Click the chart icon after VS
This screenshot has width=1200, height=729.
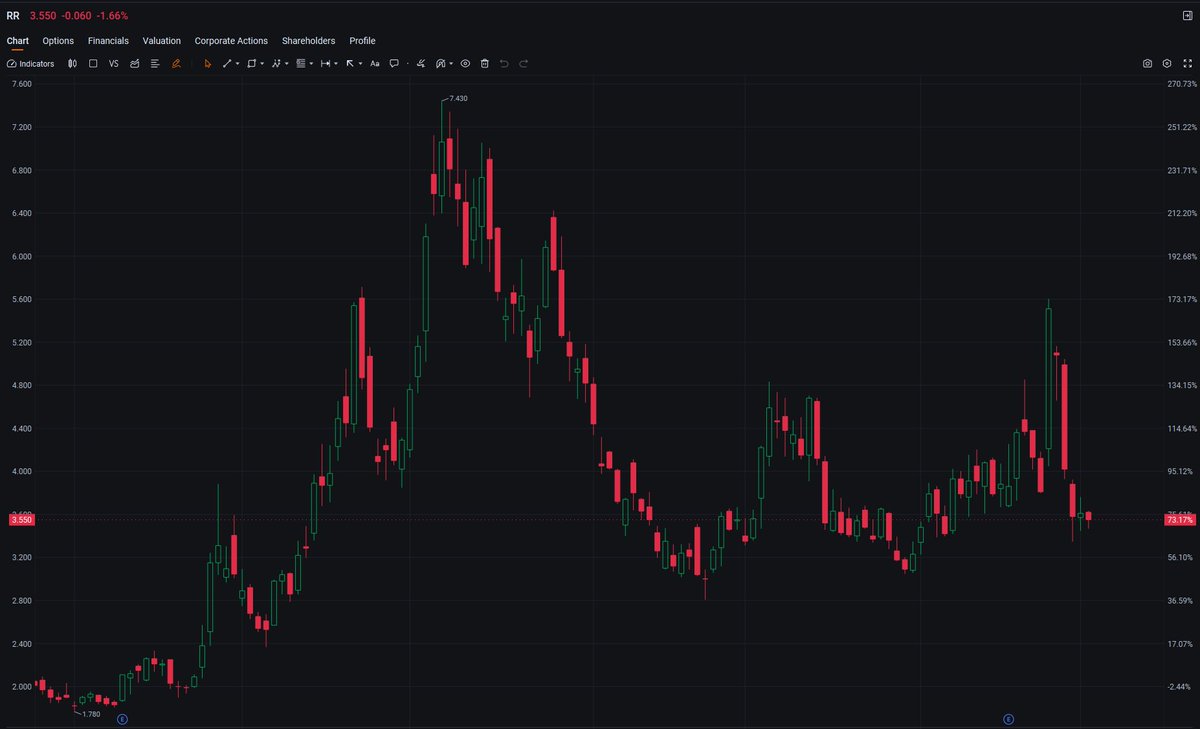coord(134,63)
